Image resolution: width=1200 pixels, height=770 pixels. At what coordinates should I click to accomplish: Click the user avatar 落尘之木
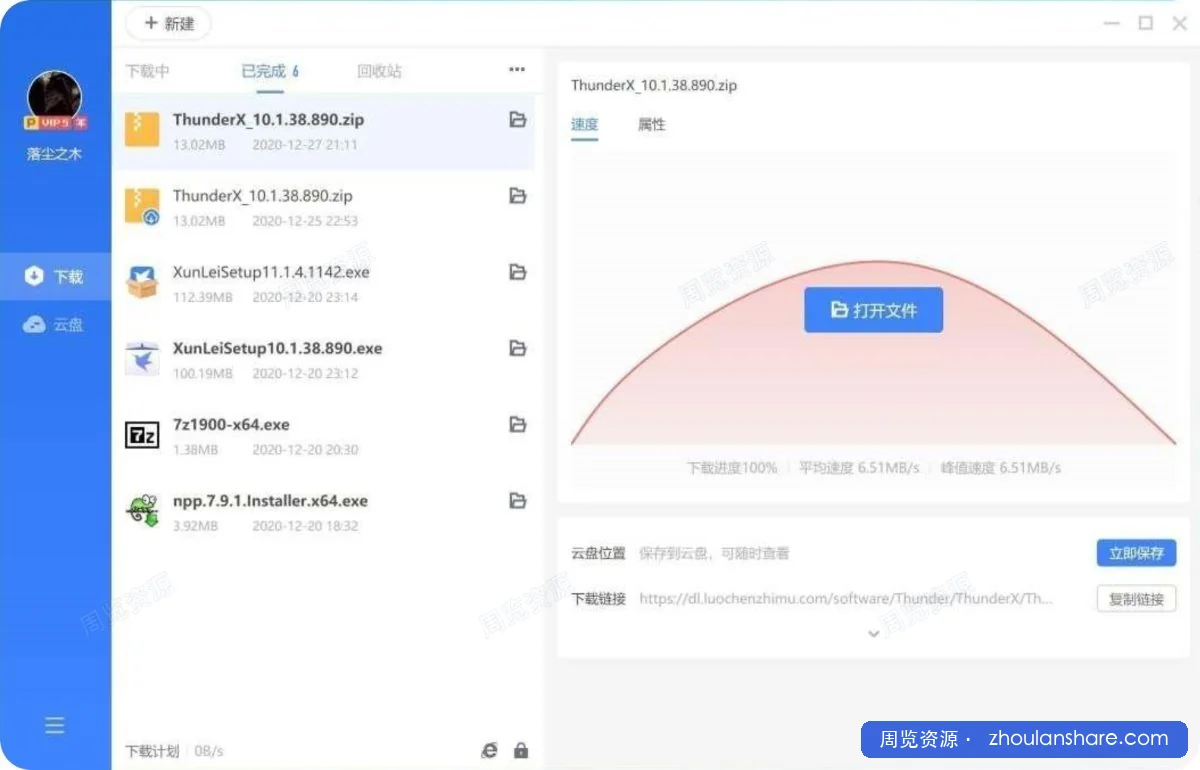pyautogui.click(x=55, y=97)
